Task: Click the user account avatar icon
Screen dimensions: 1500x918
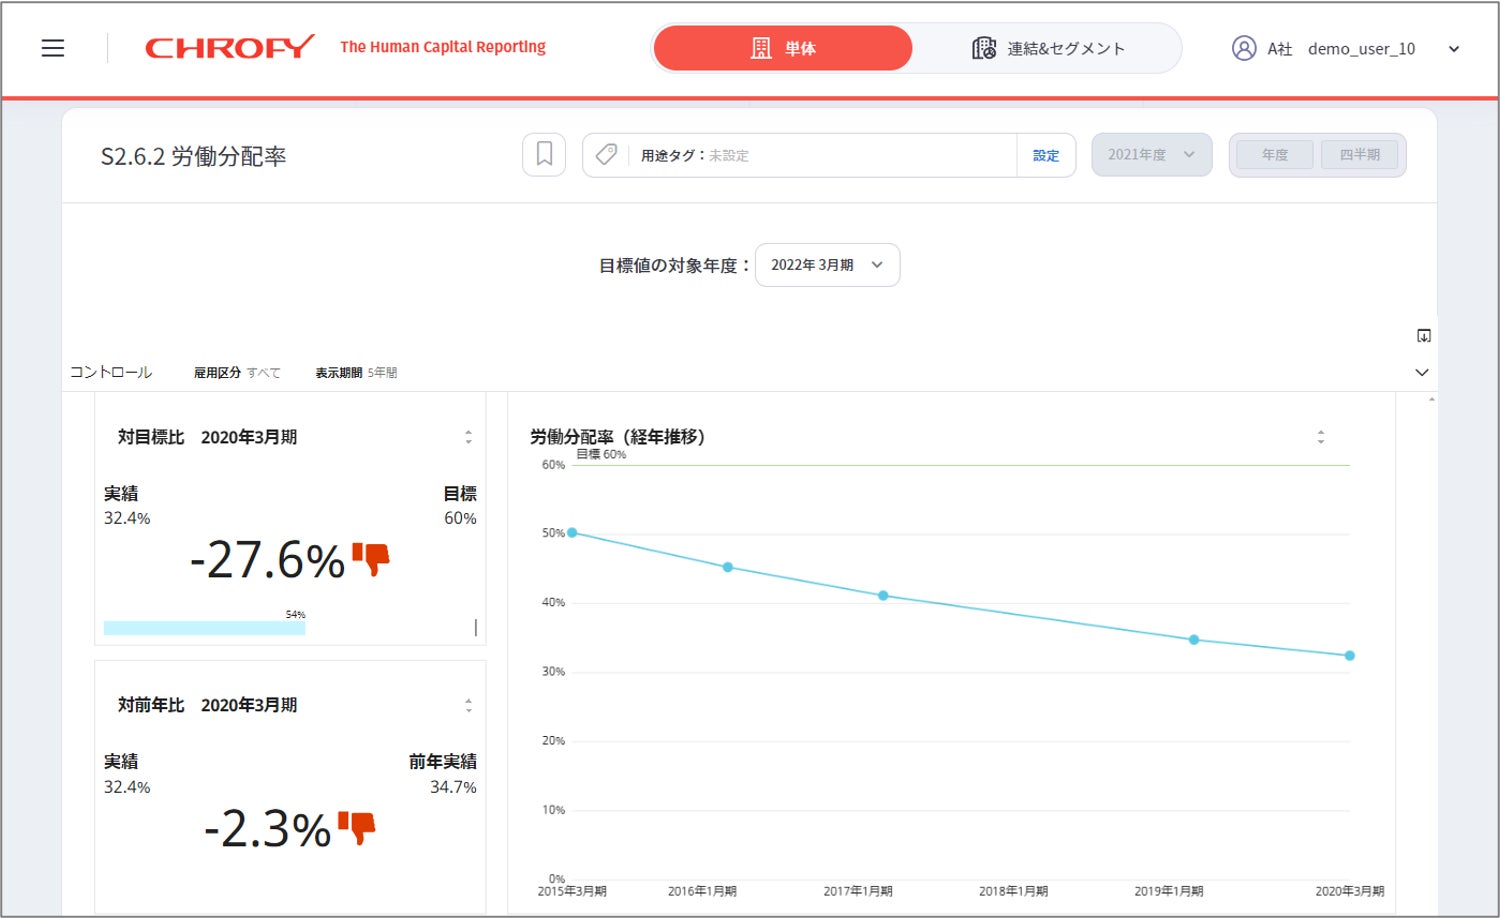Action: (x=1243, y=48)
